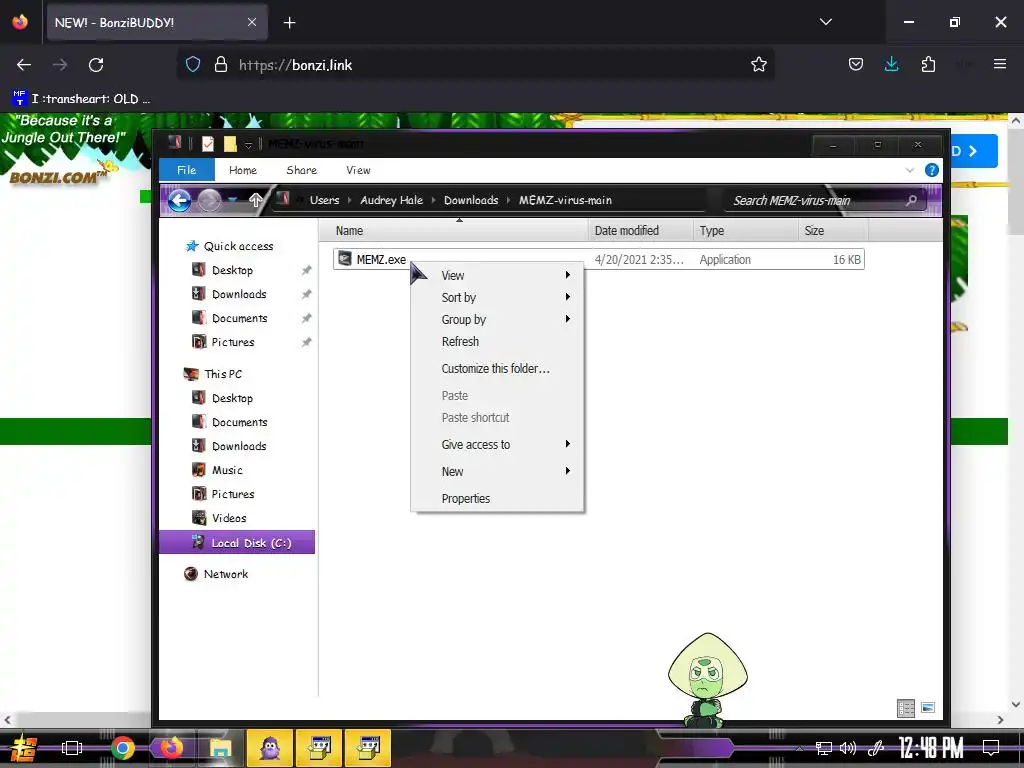Expand Sort by submenu

[x=497, y=297]
